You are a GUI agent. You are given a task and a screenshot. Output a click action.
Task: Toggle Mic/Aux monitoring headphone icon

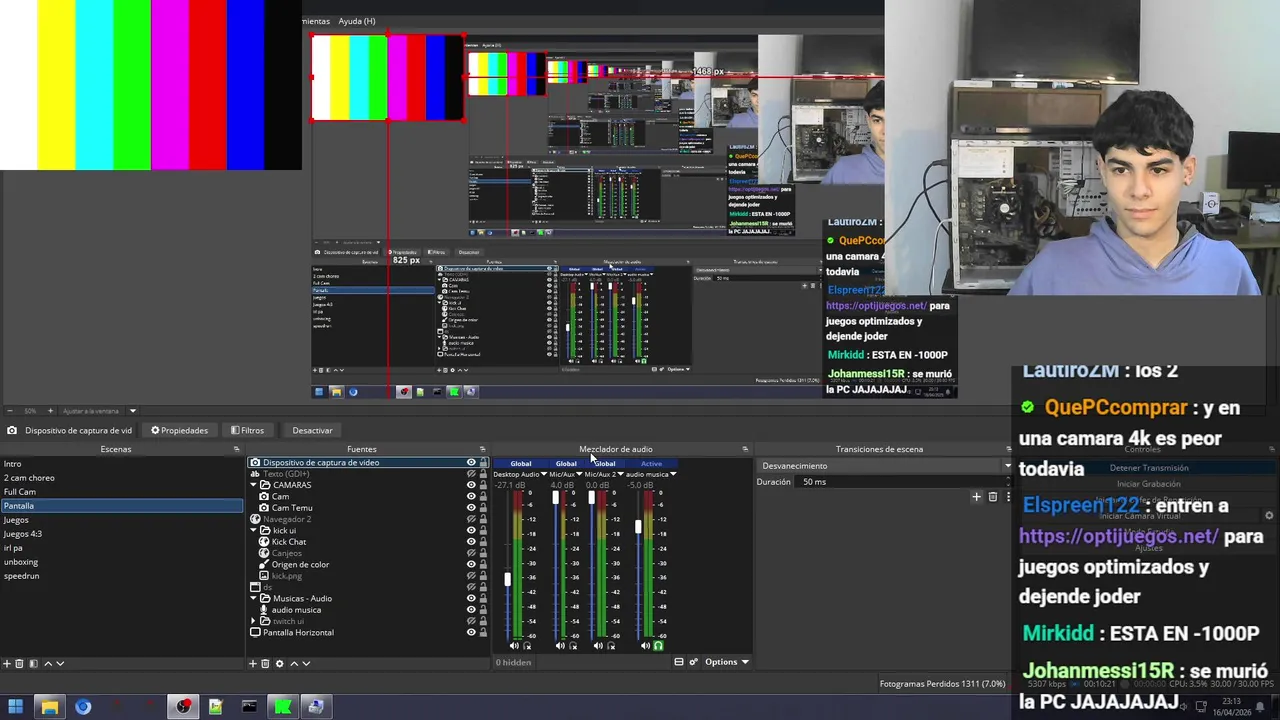tap(573, 646)
